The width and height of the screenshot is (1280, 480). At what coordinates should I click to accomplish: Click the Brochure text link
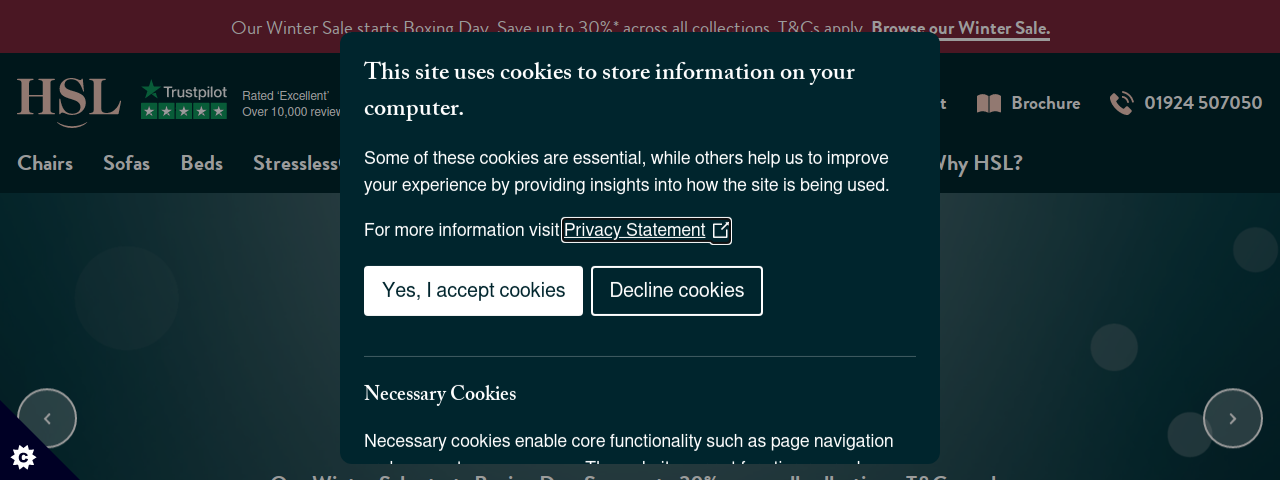(x=1045, y=103)
